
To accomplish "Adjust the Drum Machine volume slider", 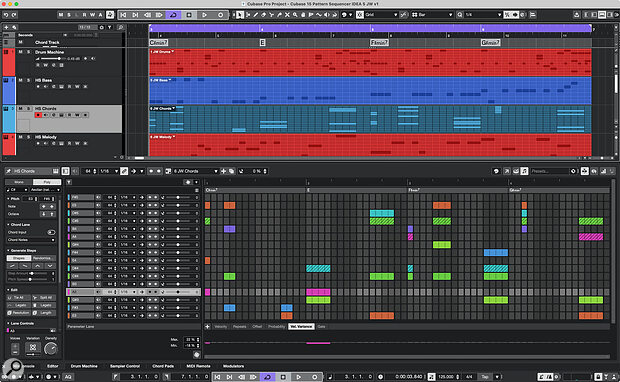I will [53, 59].
